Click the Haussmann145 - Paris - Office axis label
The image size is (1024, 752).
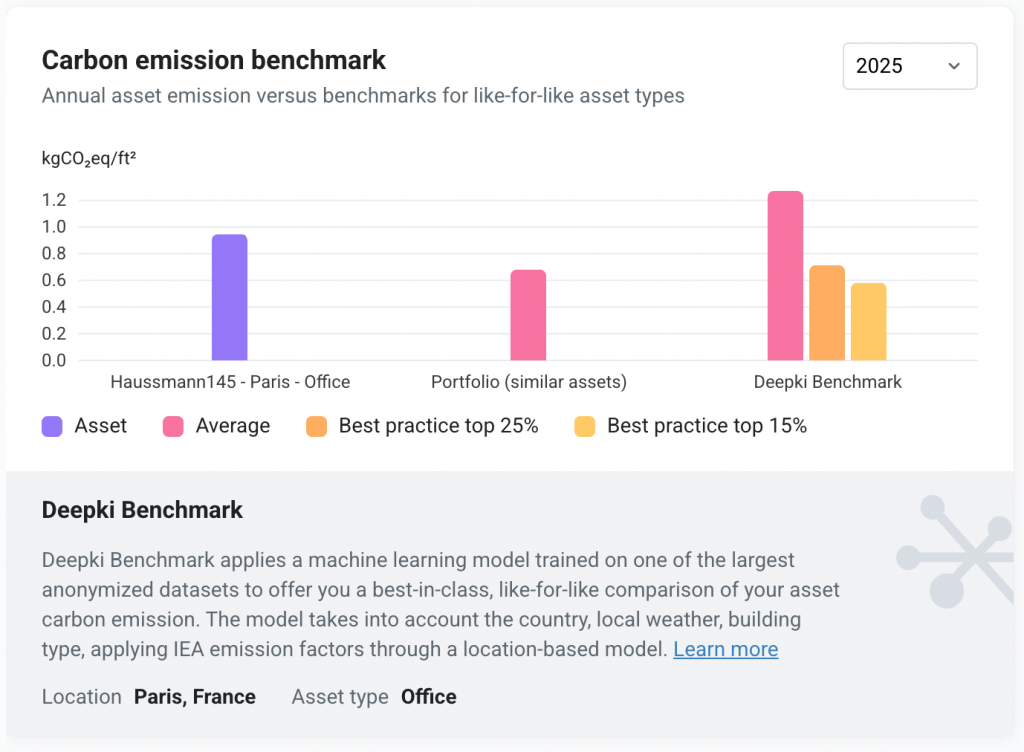(229, 382)
